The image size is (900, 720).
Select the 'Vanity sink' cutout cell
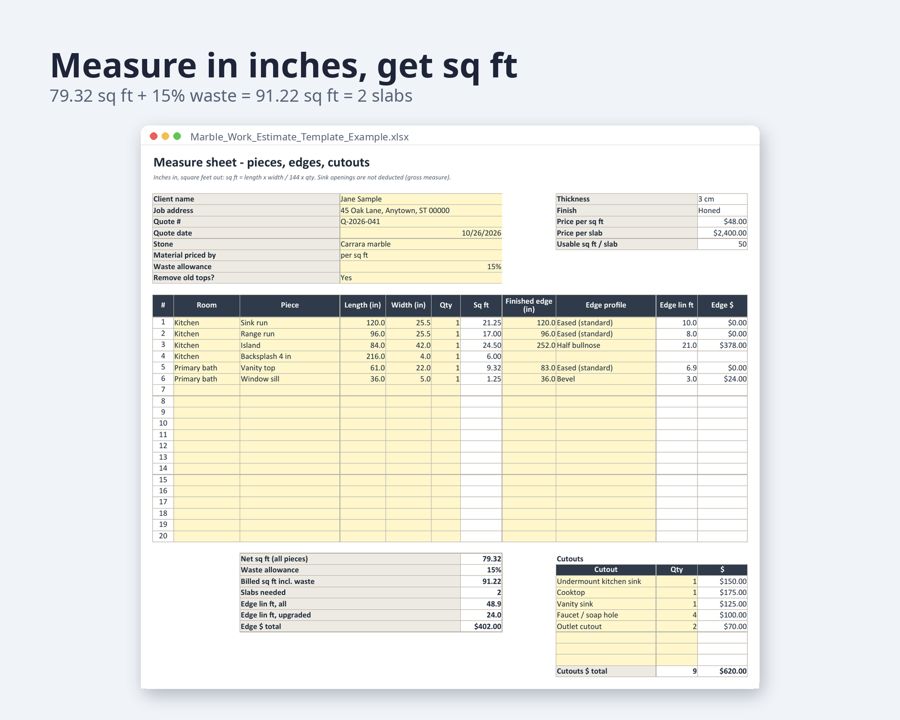[x=606, y=603]
